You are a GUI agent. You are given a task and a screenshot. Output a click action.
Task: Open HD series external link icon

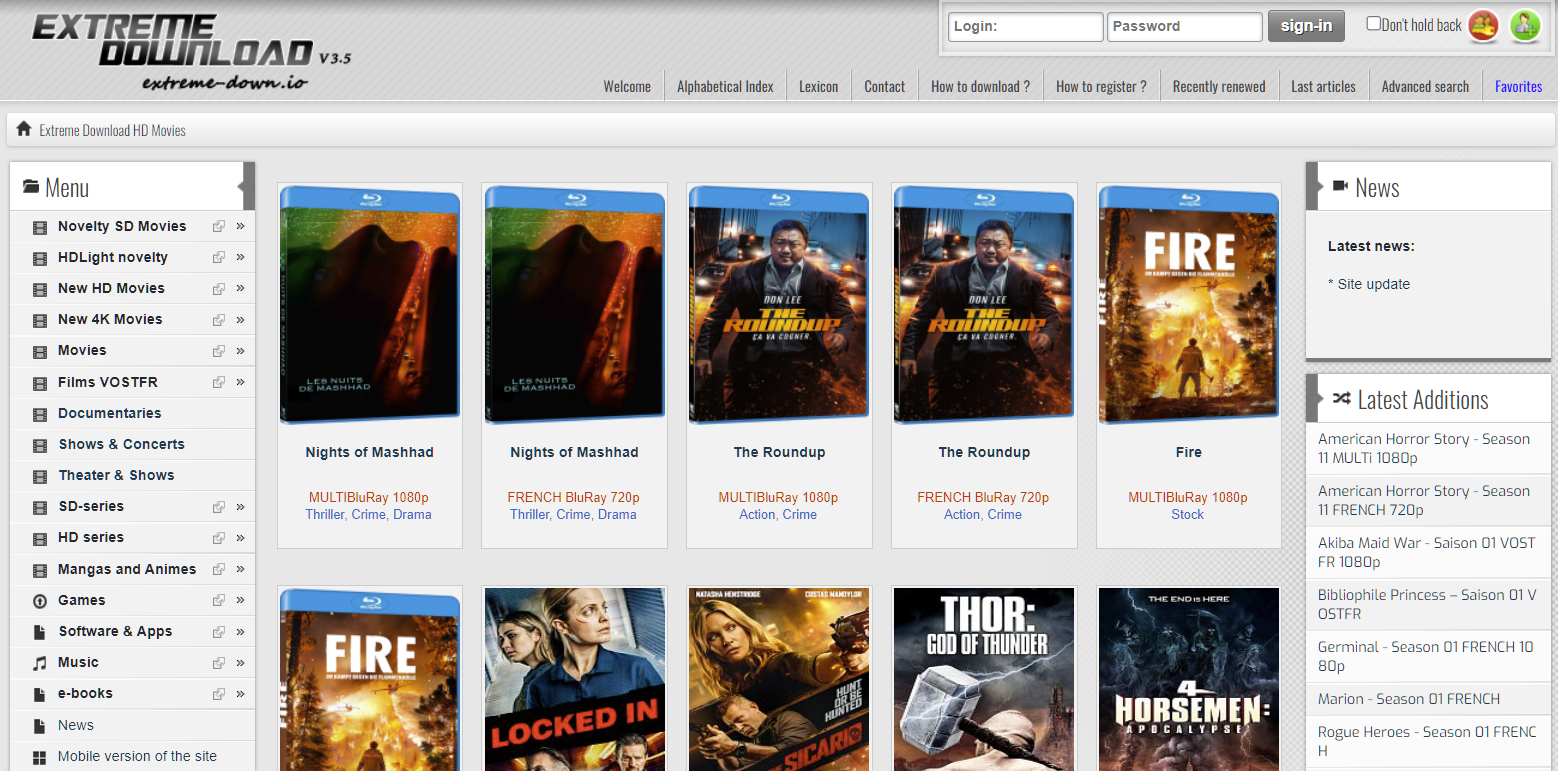(x=218, y=538)
